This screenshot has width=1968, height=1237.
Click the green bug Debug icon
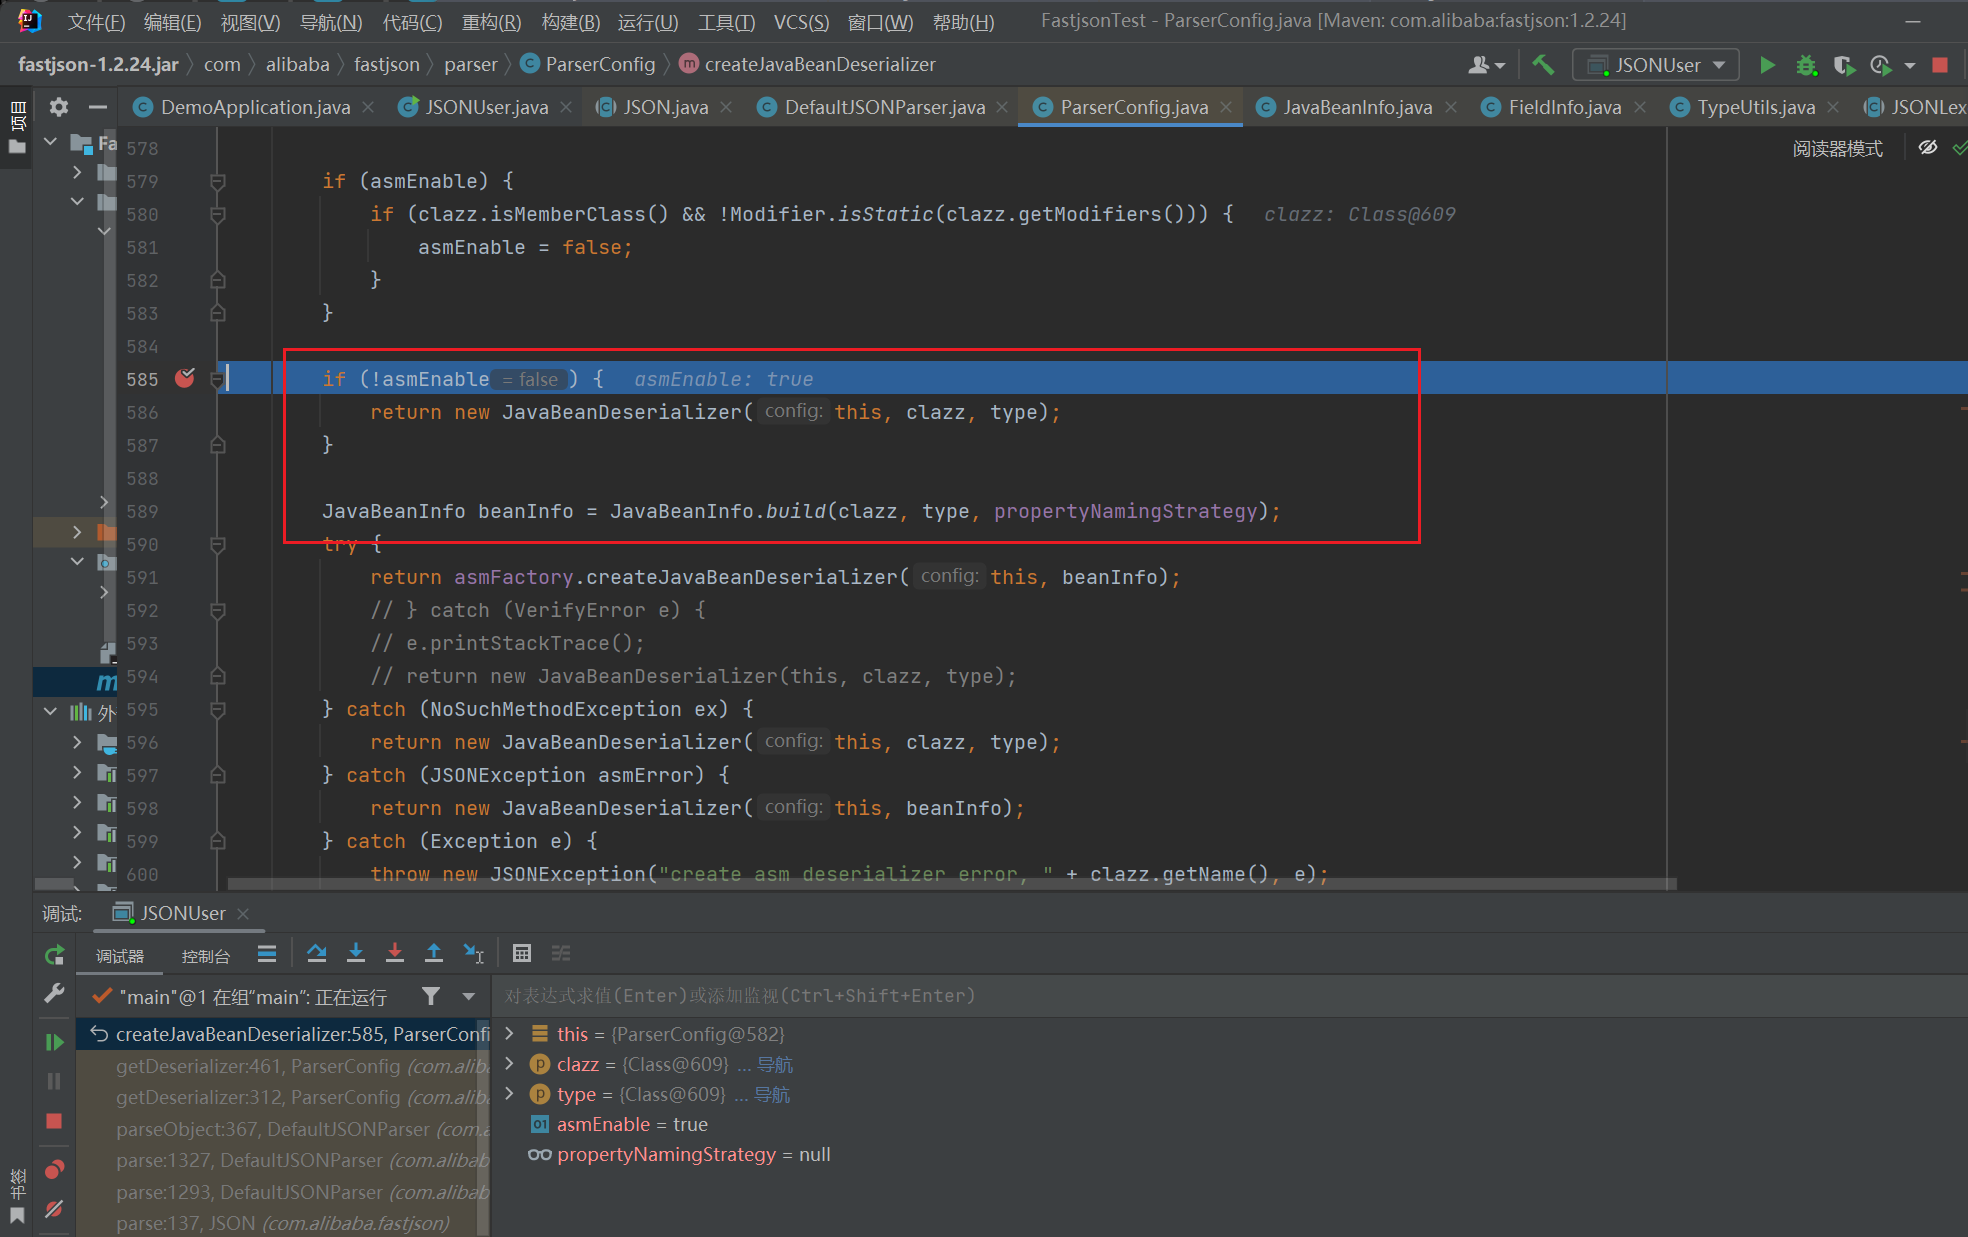point(1805,65)
